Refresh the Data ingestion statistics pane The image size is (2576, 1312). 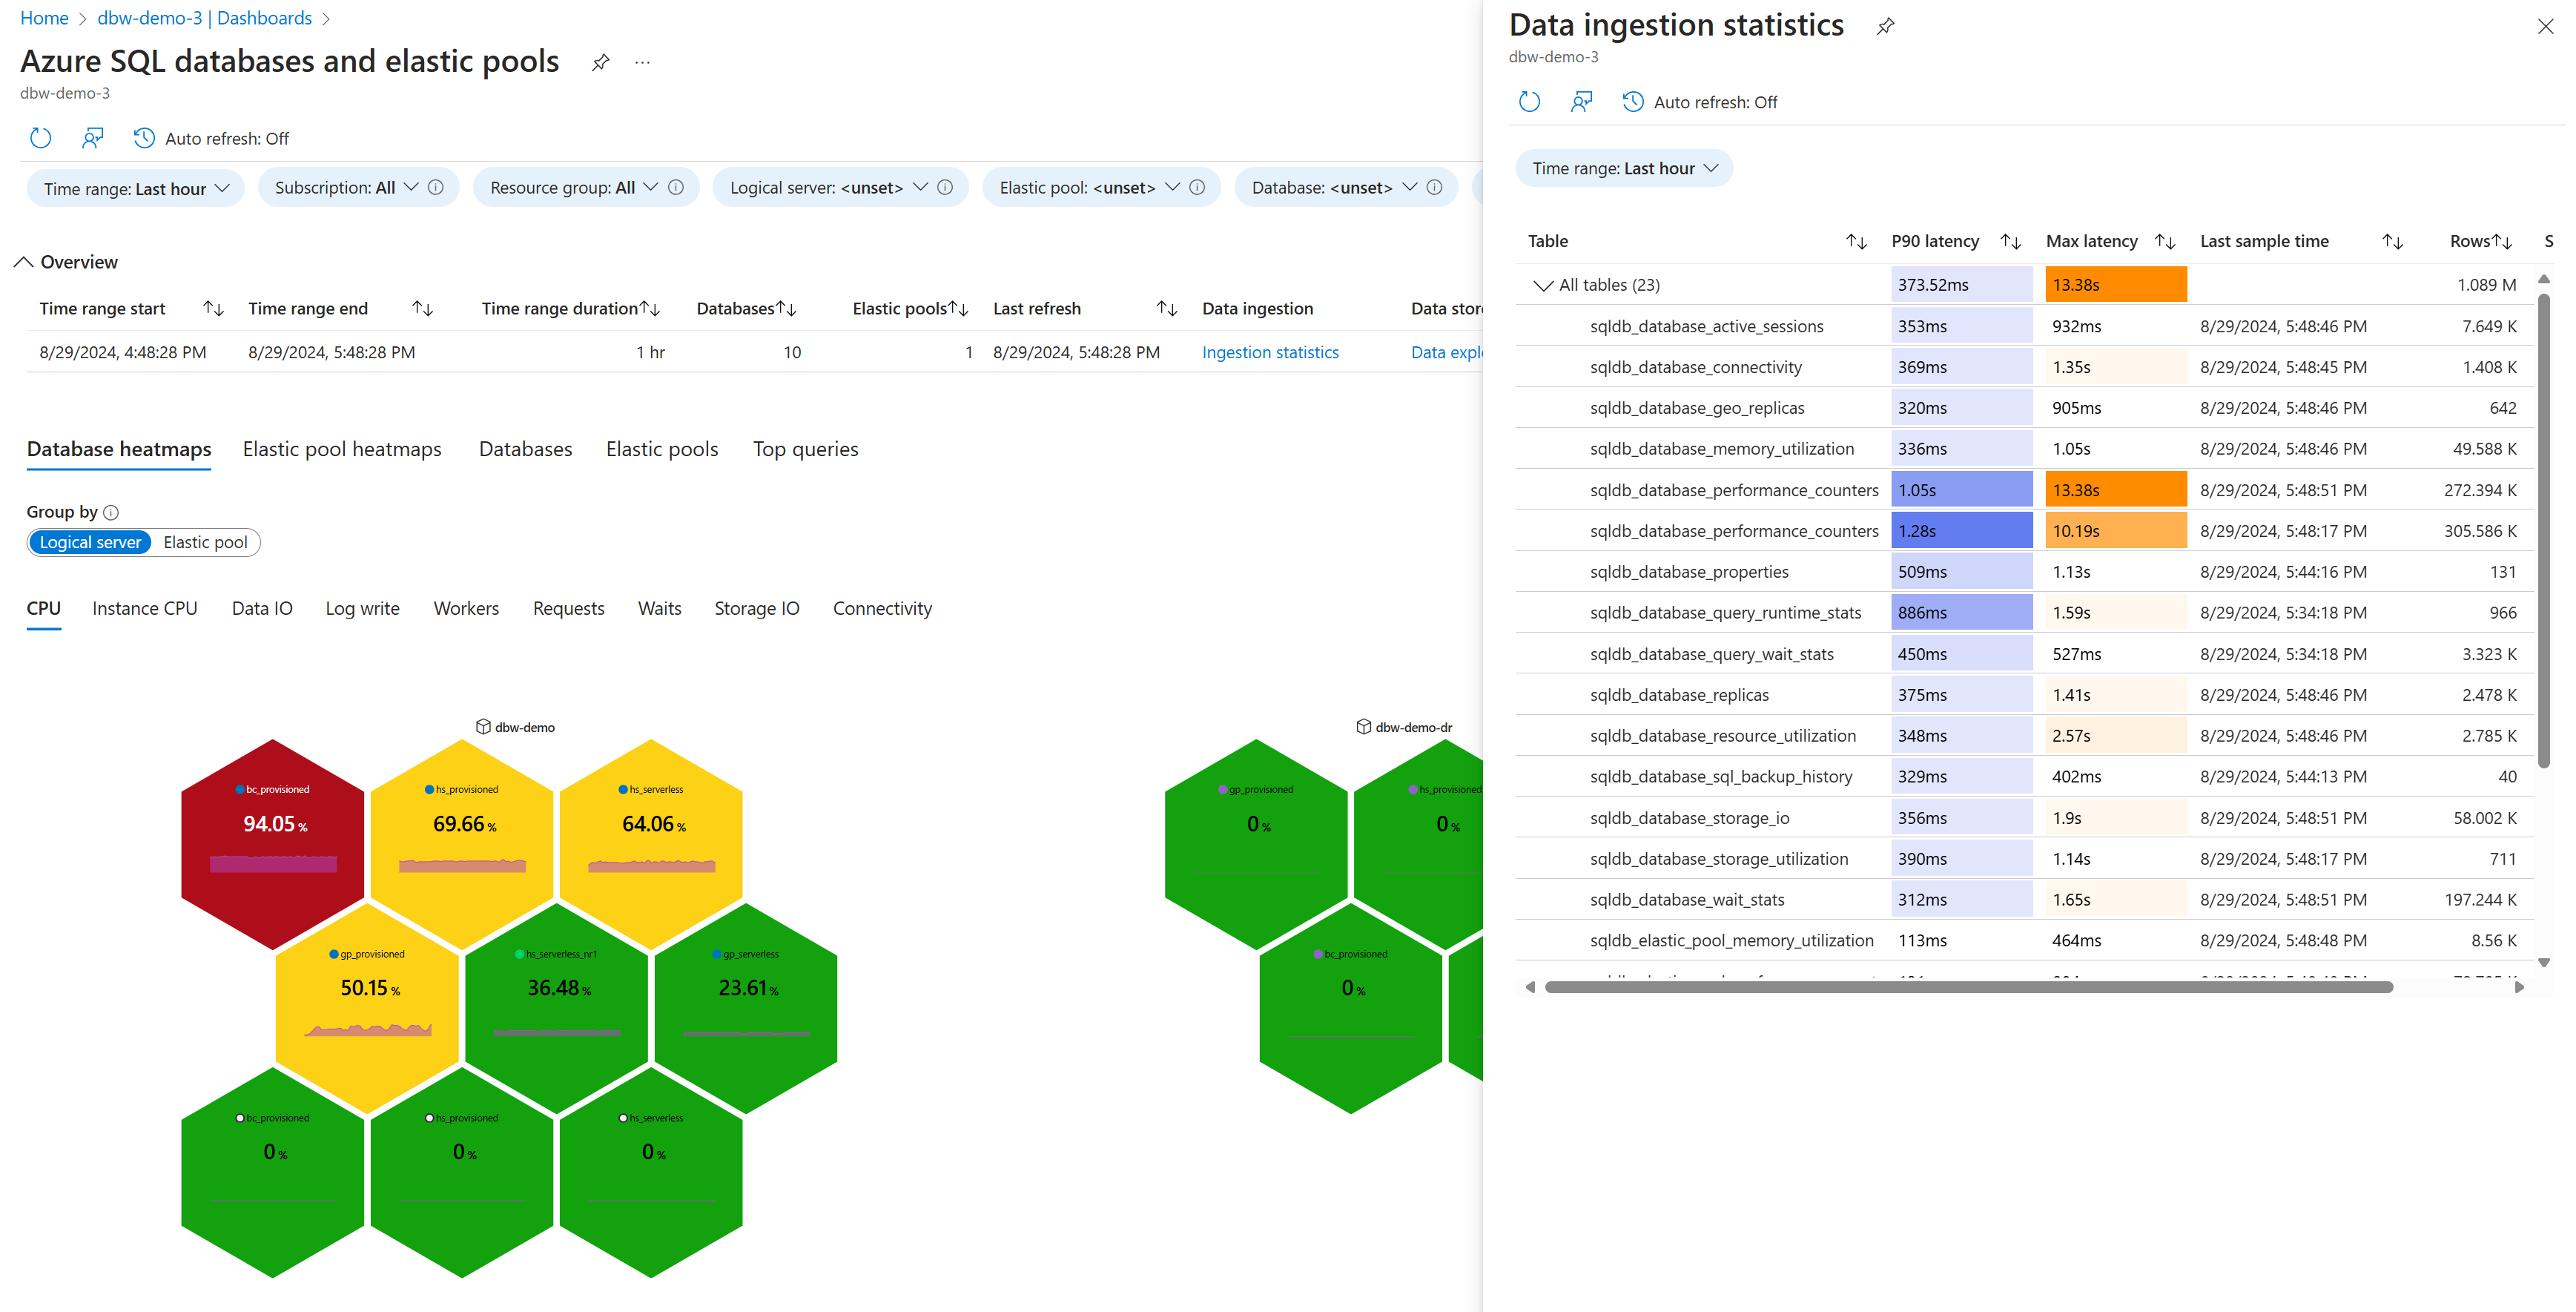tap(1529, 102)
